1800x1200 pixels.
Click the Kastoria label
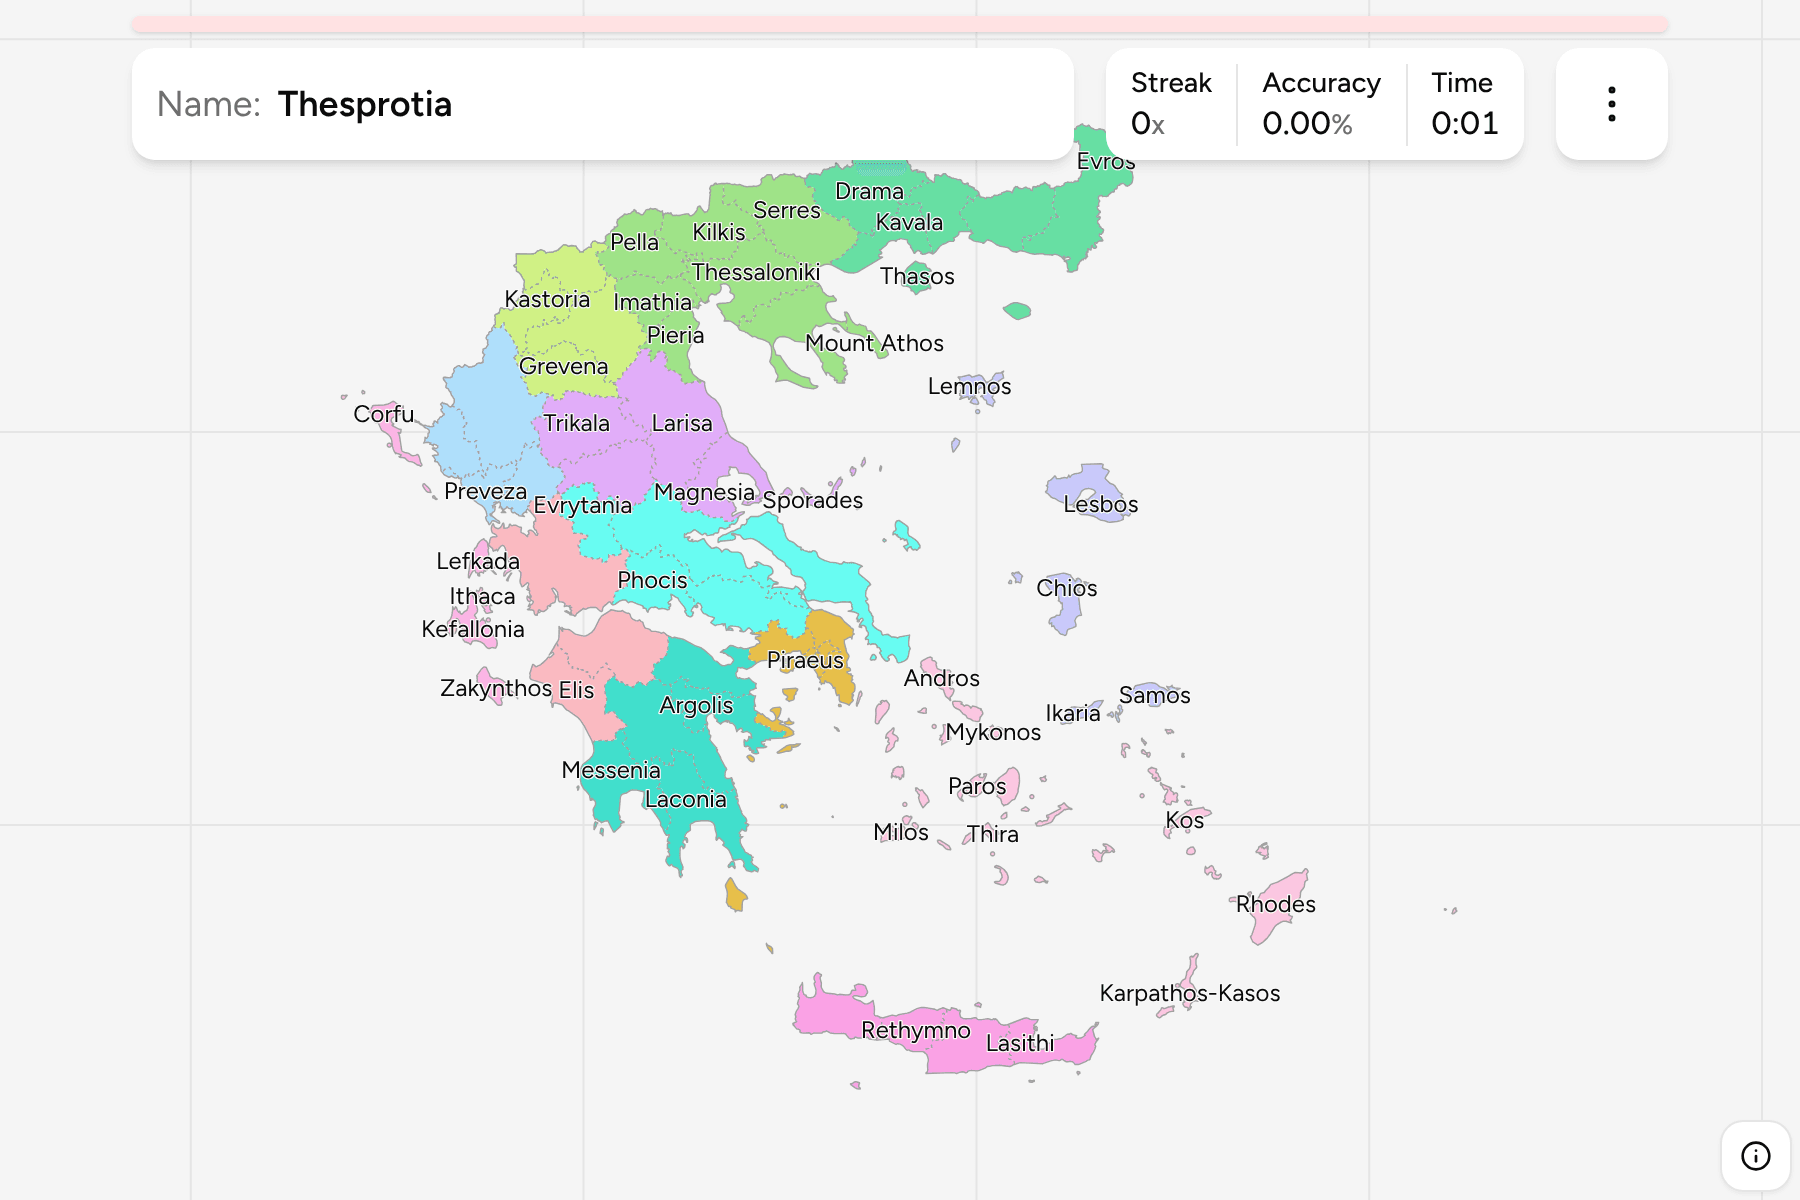[547, 299]
